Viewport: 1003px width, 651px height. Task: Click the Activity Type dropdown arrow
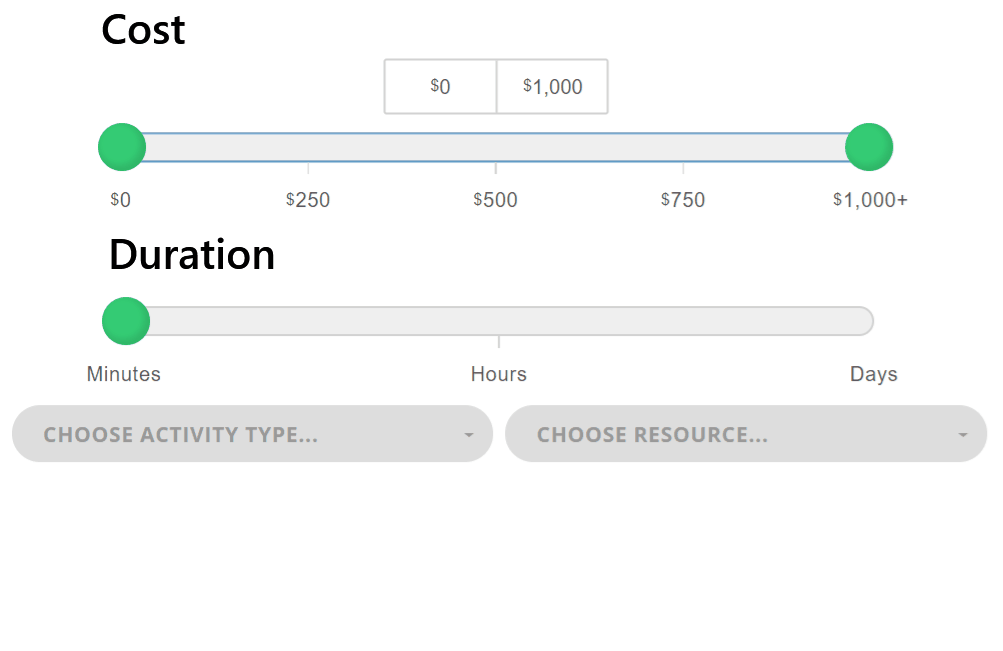(x=467, y=434)
